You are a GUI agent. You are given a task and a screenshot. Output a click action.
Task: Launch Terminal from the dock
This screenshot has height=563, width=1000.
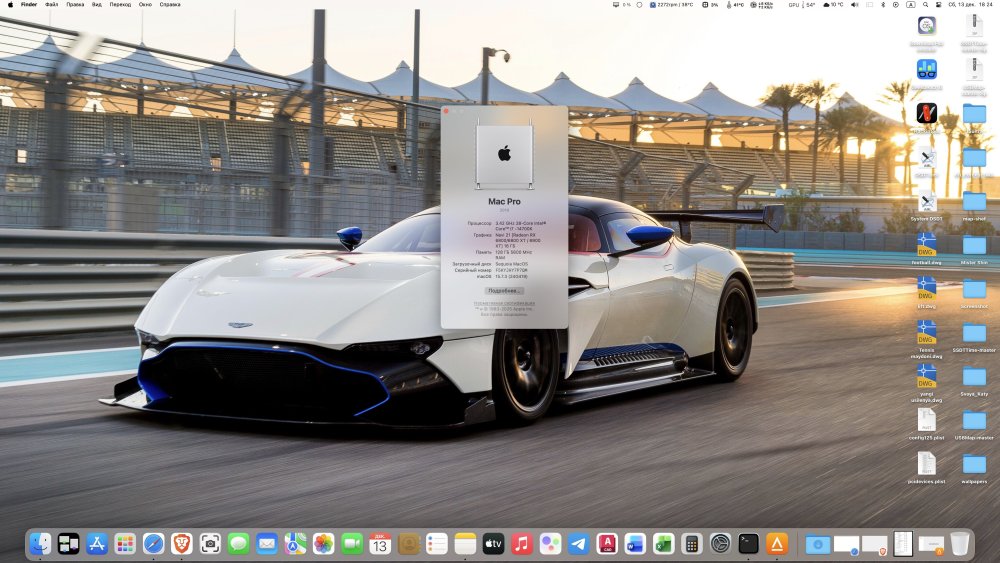pos(748,544)
